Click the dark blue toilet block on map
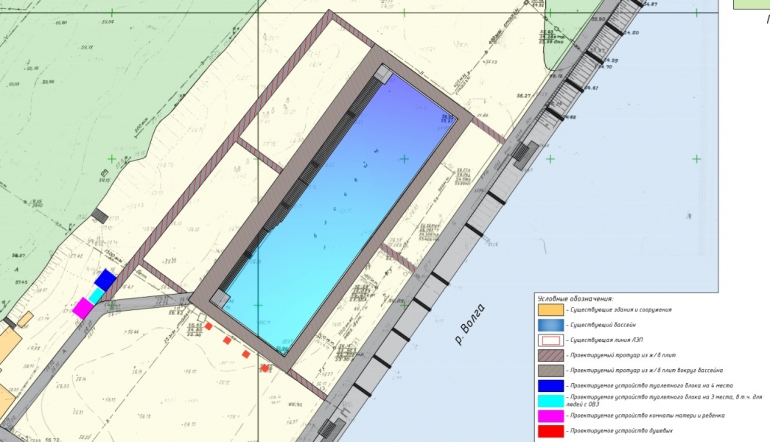This screenshot has height=442, width=770. pyautogui.click(x=105, y=280)
